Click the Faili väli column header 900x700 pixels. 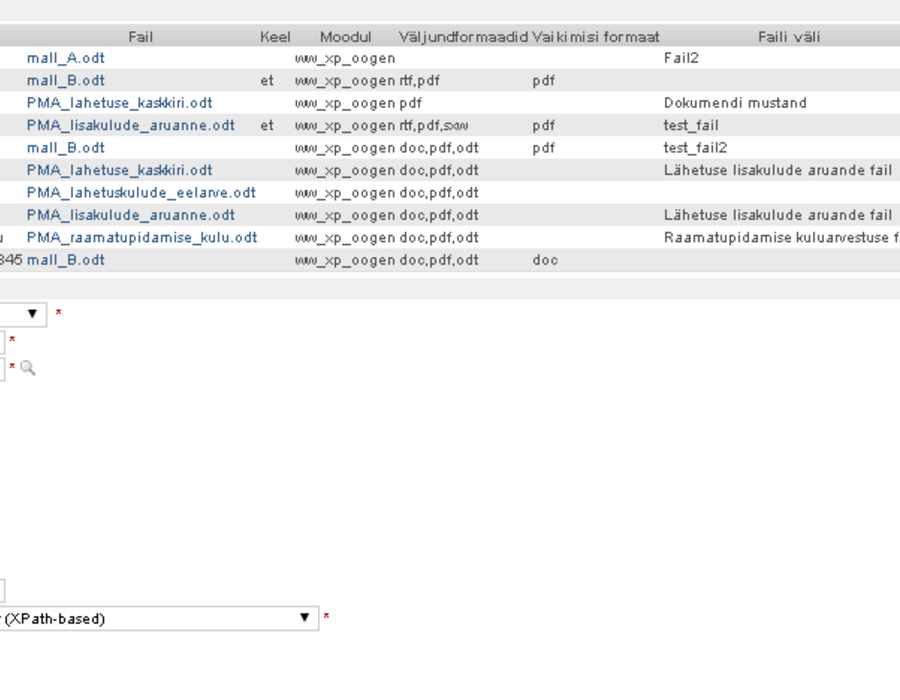pyautogui.click(x=789, y=37)
